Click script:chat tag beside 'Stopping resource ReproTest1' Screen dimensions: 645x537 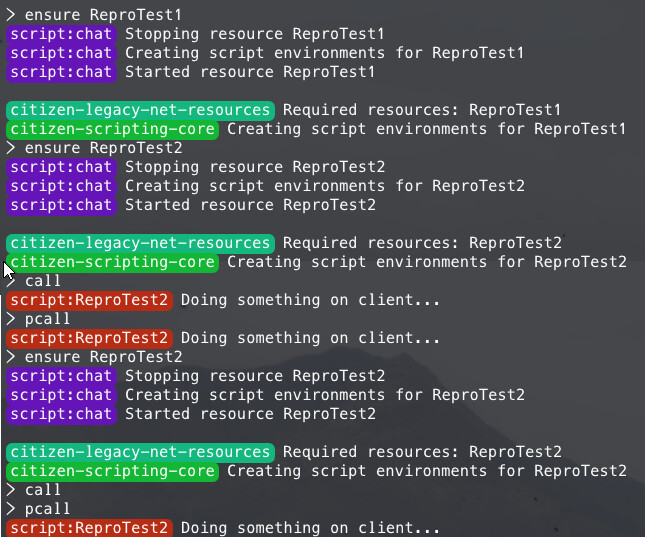61,34
